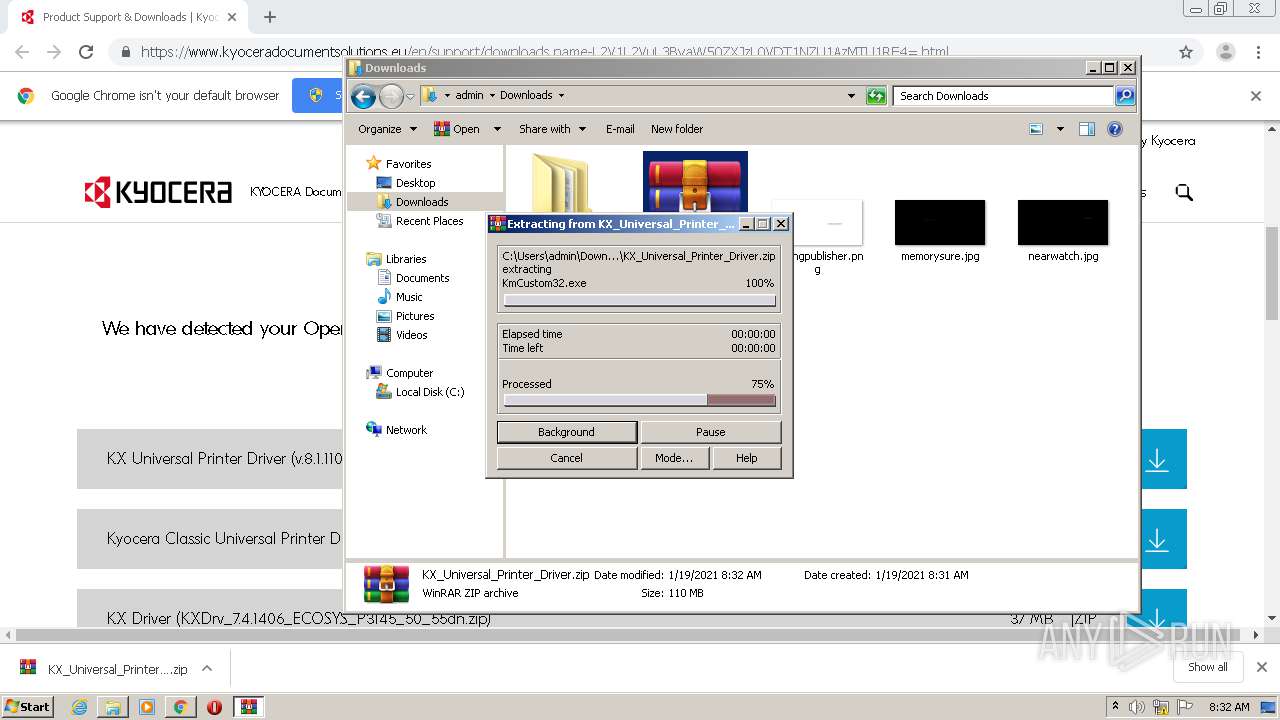This screenshot has width=1280, height=720.
Task: Select Downloads in navigation pane
Action: 422,202
